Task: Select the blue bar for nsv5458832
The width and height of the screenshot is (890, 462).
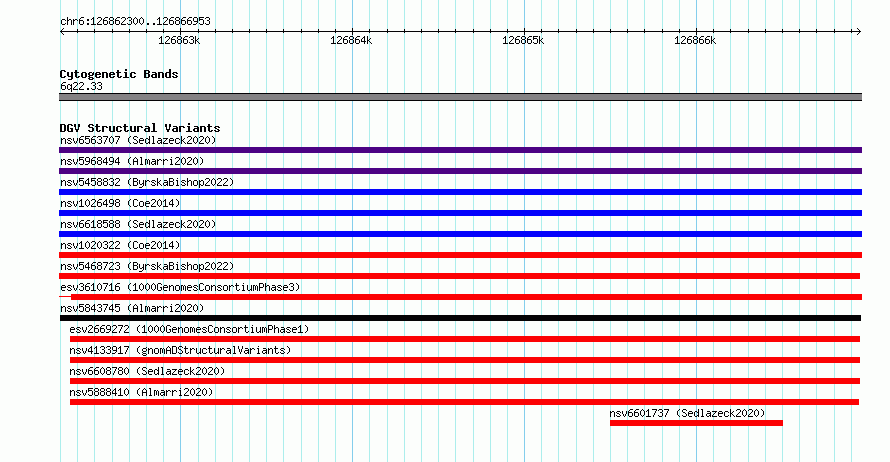Action: [x=460, y=192]
